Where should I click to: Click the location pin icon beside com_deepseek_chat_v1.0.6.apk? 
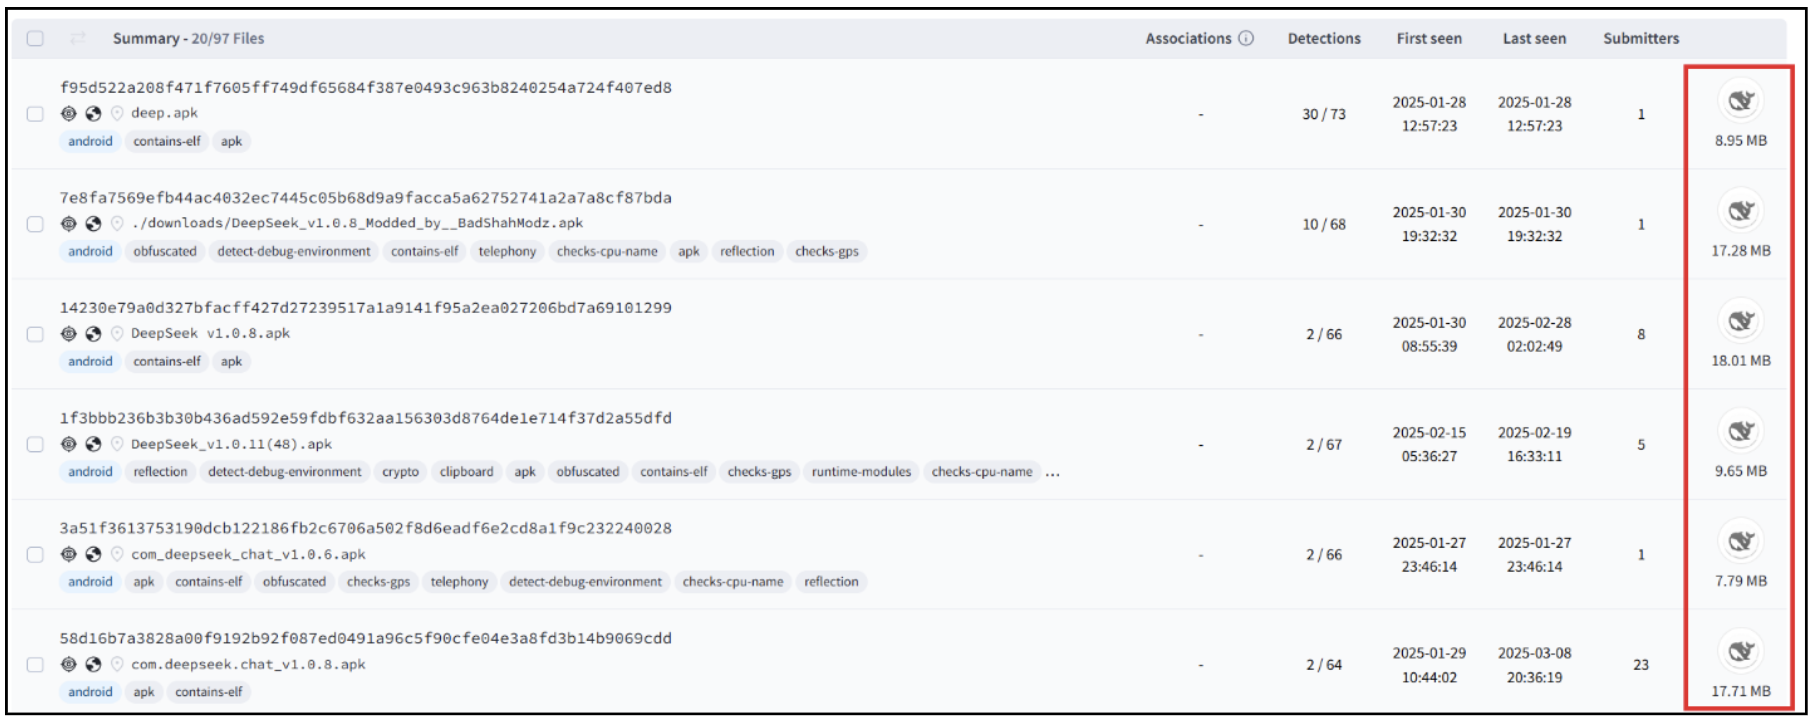pos(117,554)
